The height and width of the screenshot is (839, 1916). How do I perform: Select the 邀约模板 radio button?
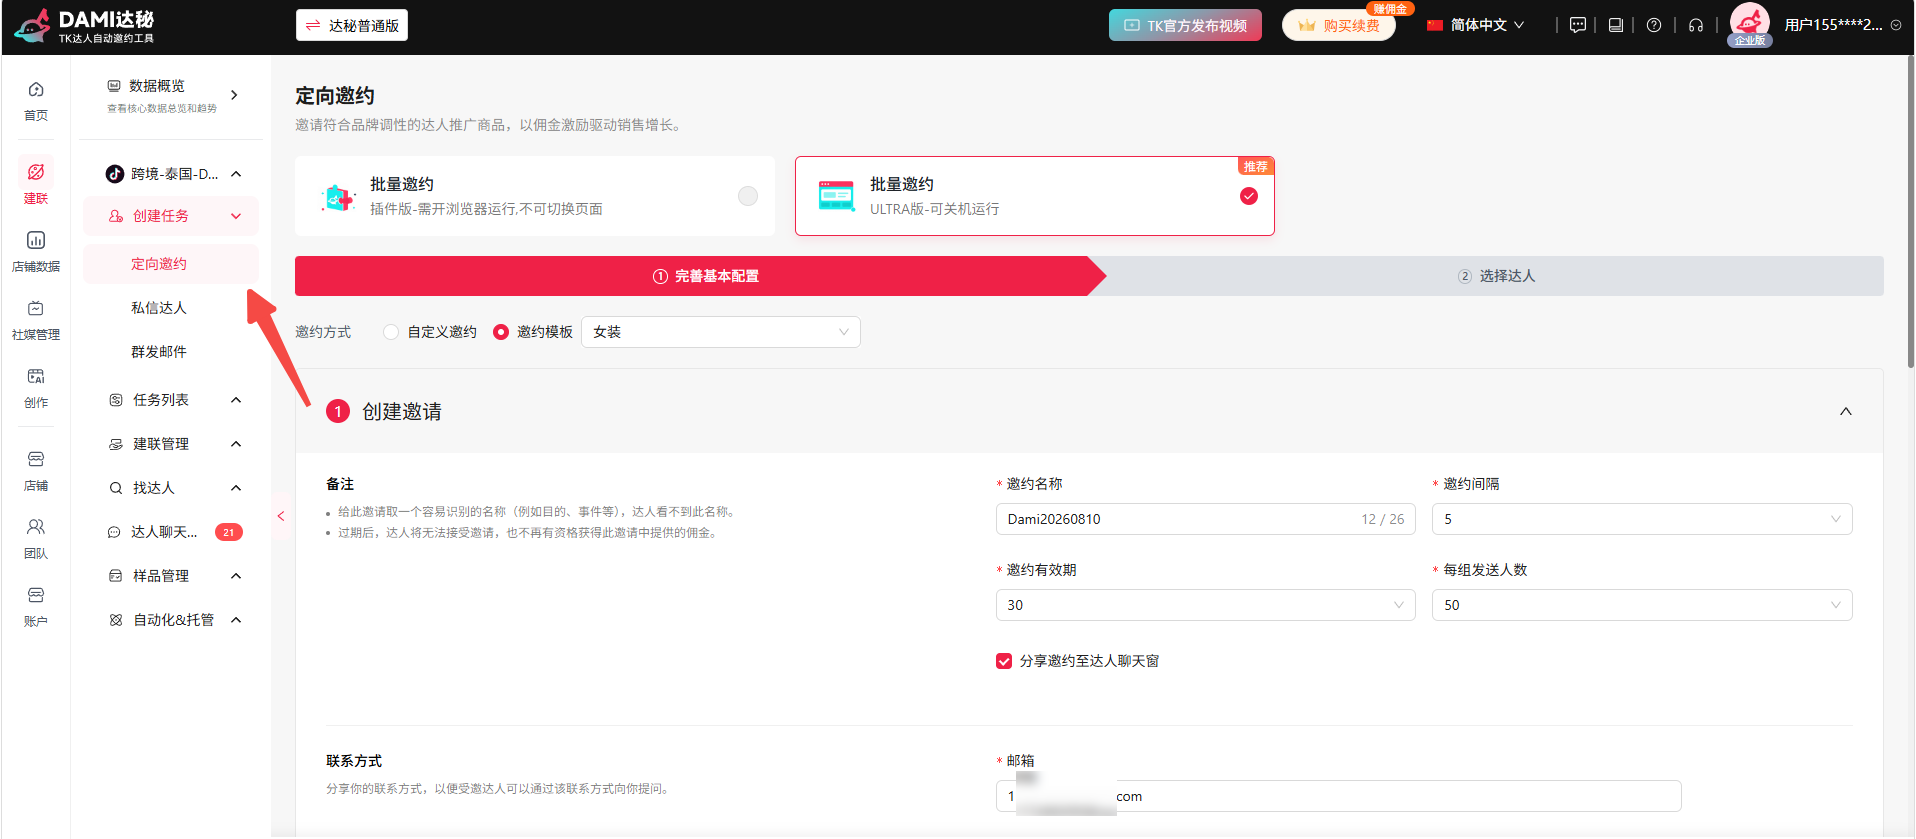coord(501,332)
